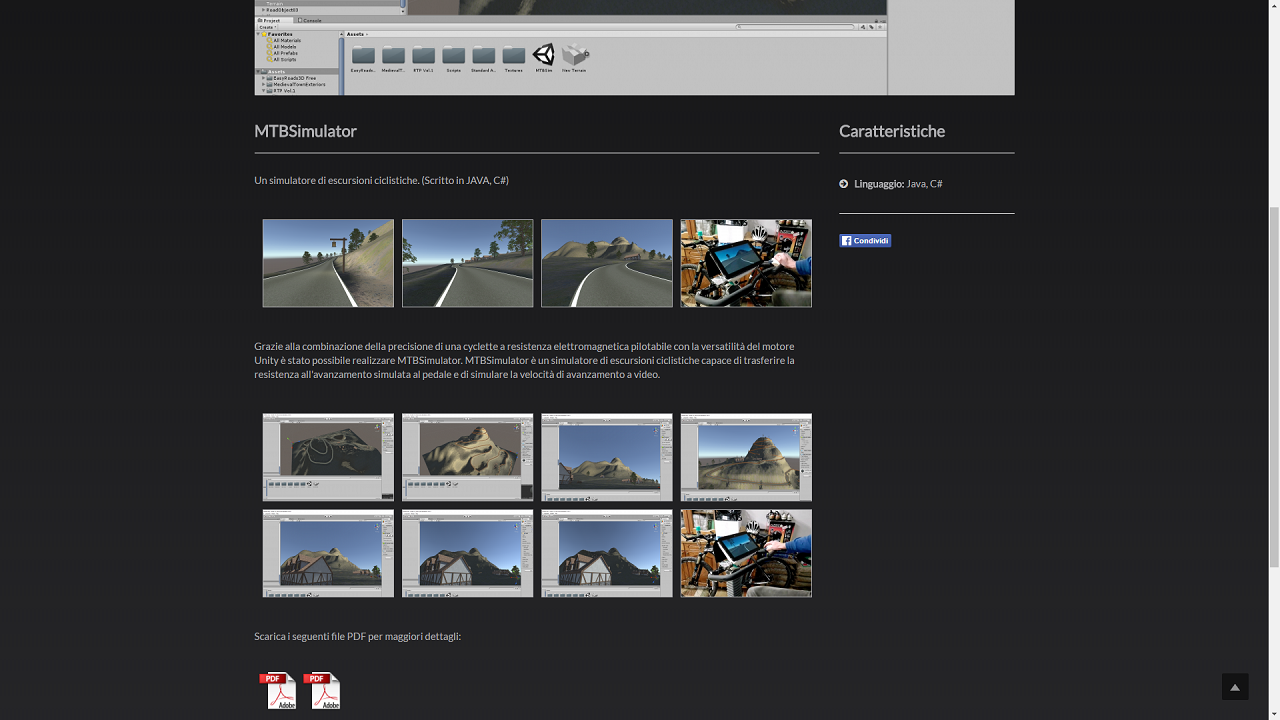The height and width of the screenshot is (720, 1280).
Task: Open the terrain wireframe editor thumbnail
Action: tap(328, 457)
